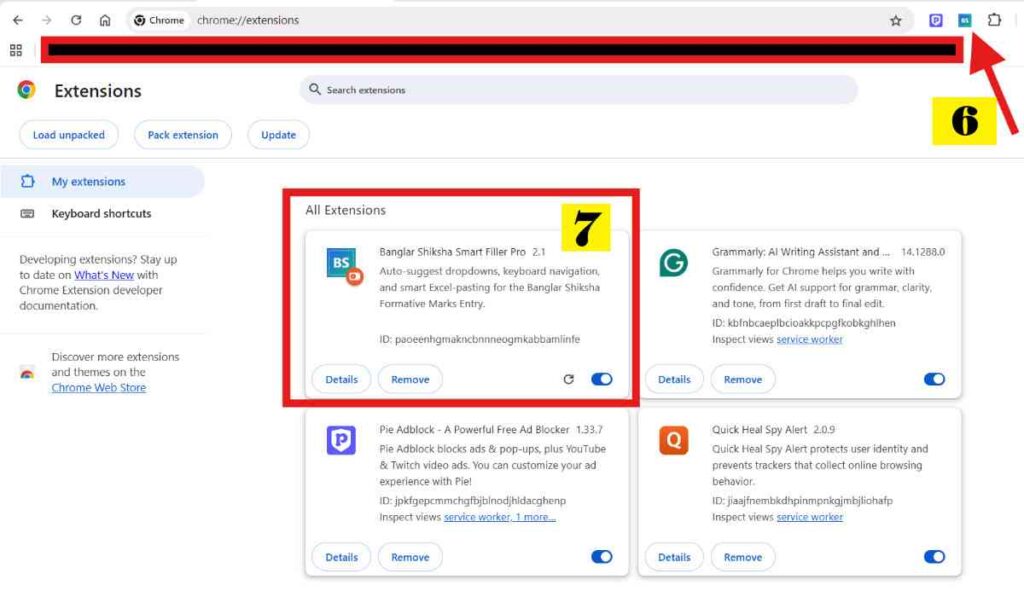Image resolution: width=1024 pixels, height=591 pixels.
Task: Click the Pie Adblock extension title text
Action: coord(474,429)
